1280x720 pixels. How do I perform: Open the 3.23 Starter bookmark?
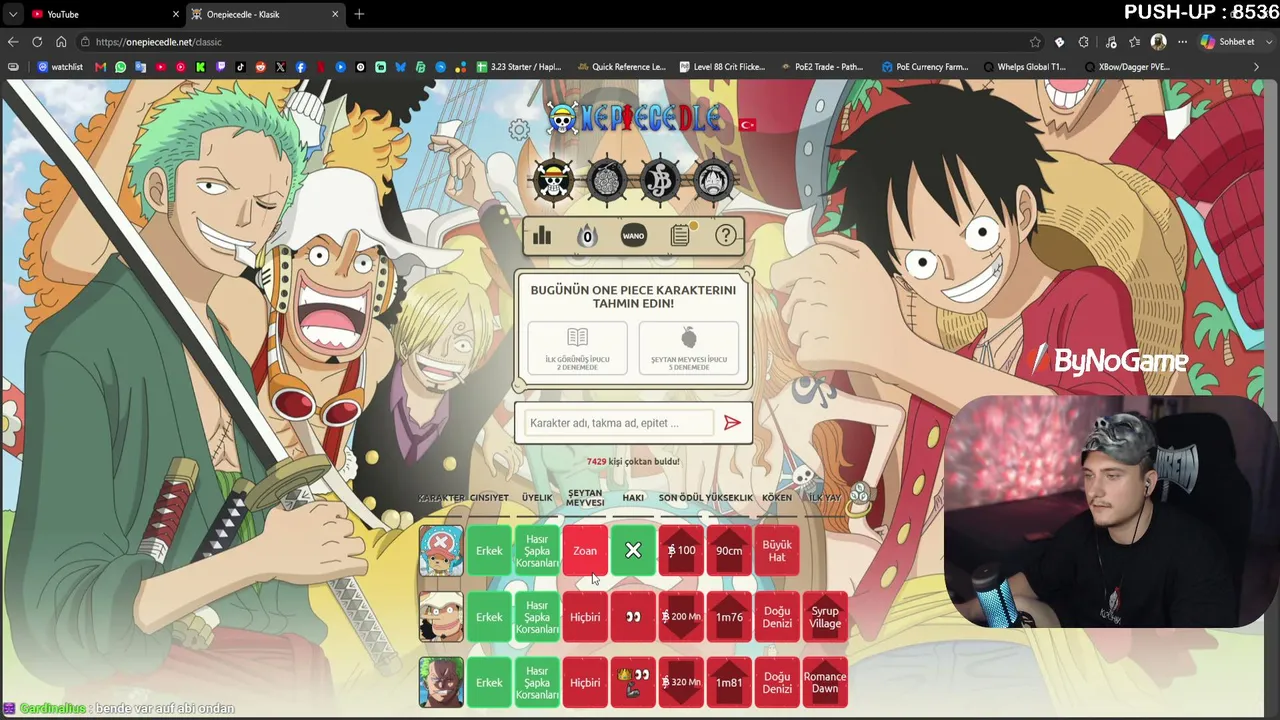click(519, 67)
